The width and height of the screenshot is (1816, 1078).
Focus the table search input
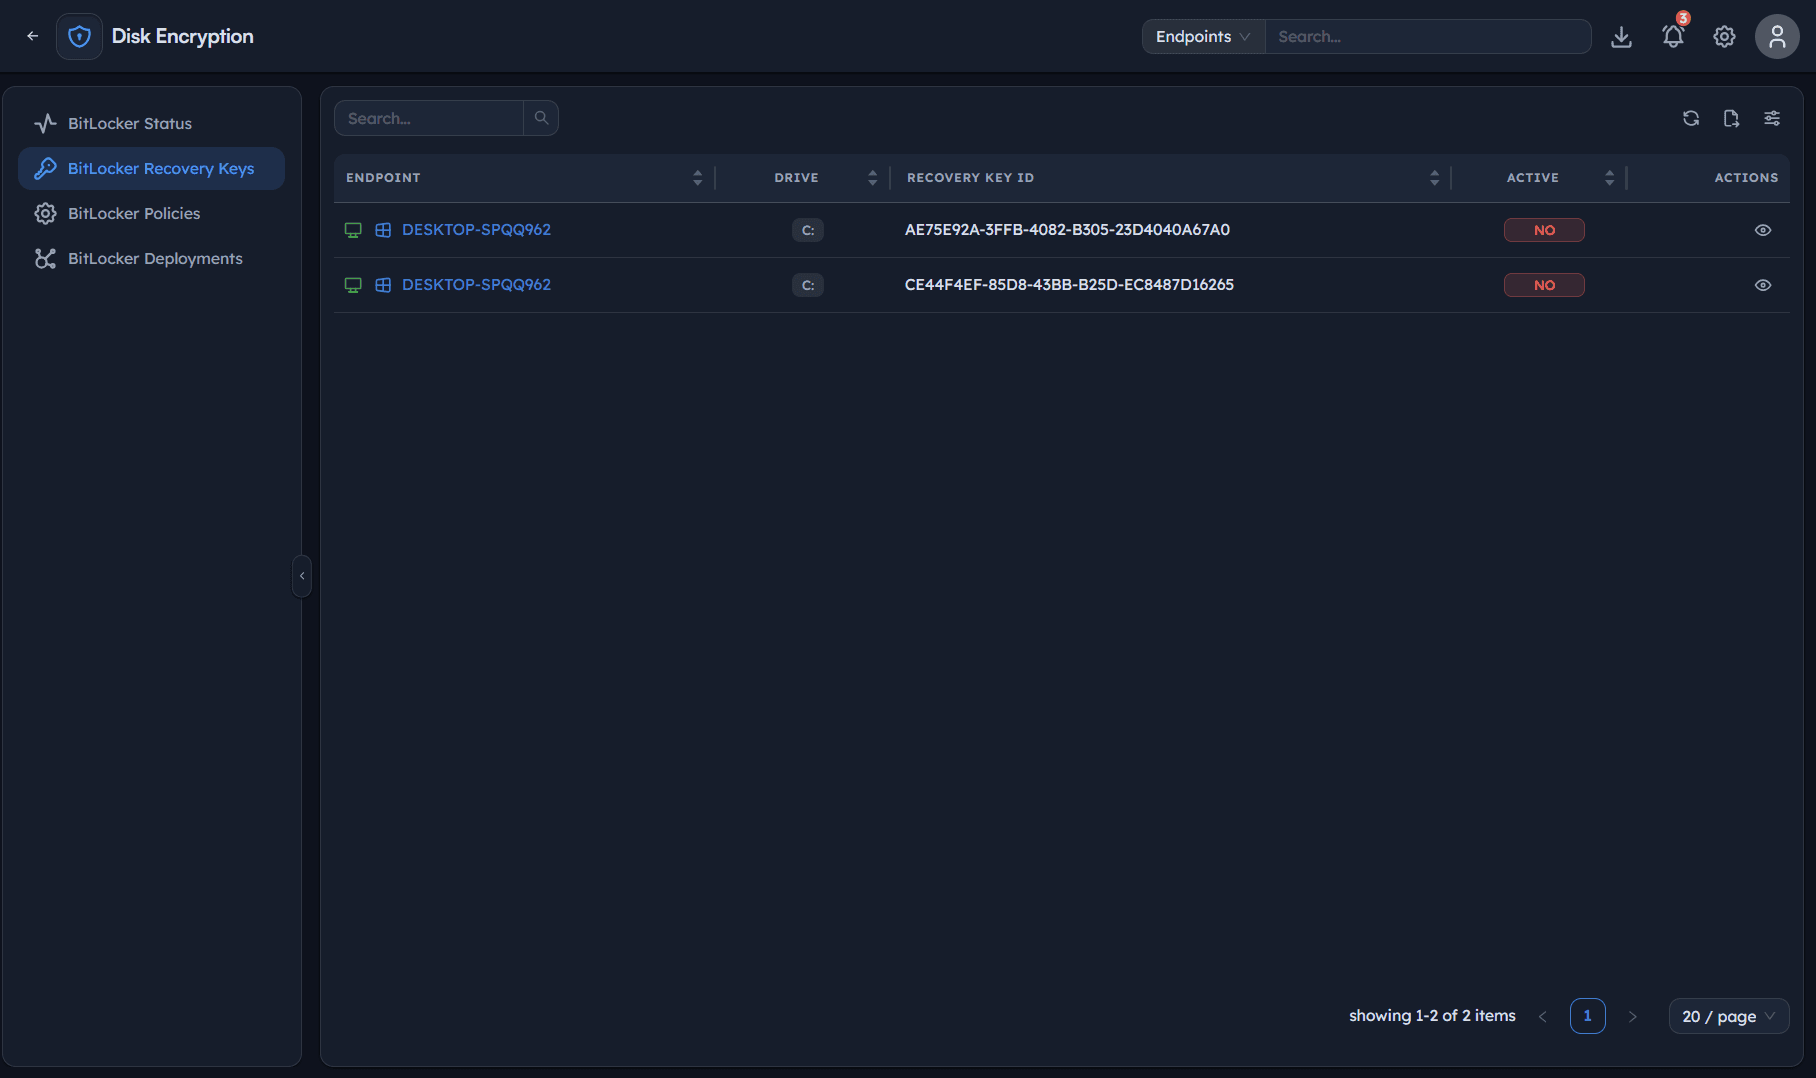point(429,118)
